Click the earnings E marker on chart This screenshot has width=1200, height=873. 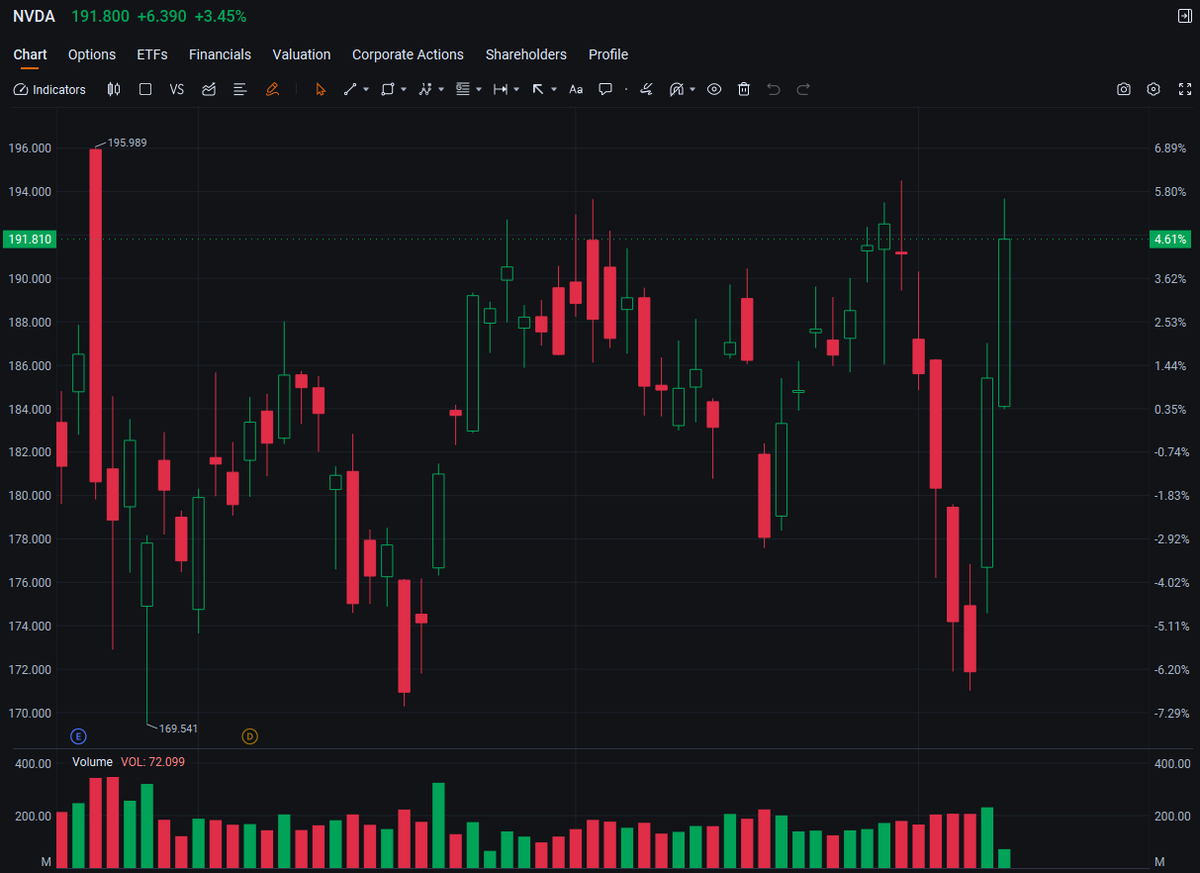tap(79, 736)
